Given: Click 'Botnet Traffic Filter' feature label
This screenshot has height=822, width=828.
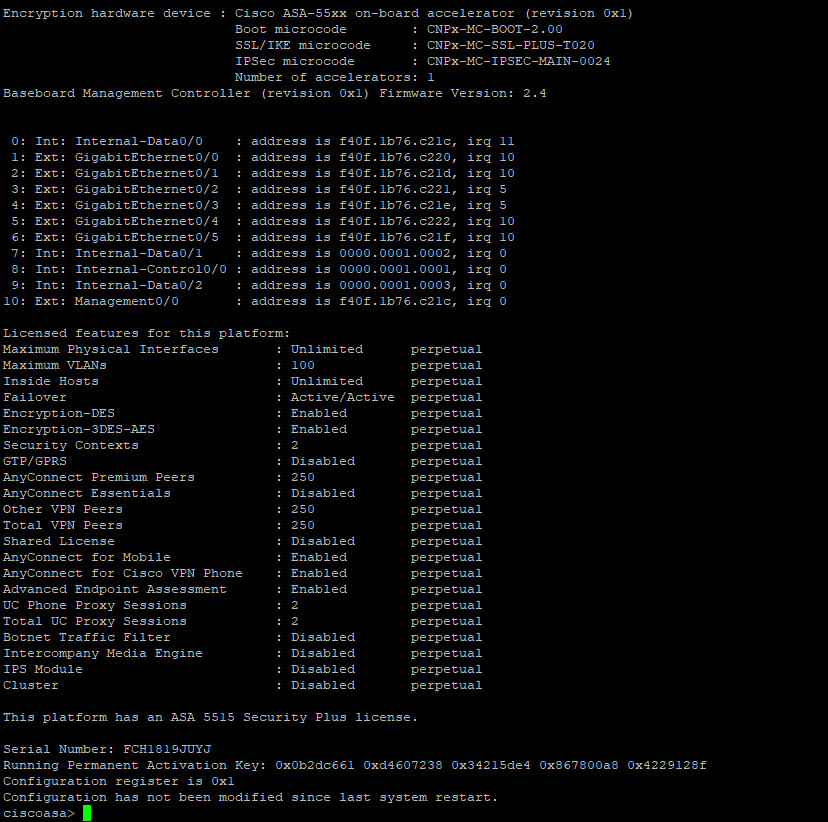Looking at the screenshot, I should 87,637.
